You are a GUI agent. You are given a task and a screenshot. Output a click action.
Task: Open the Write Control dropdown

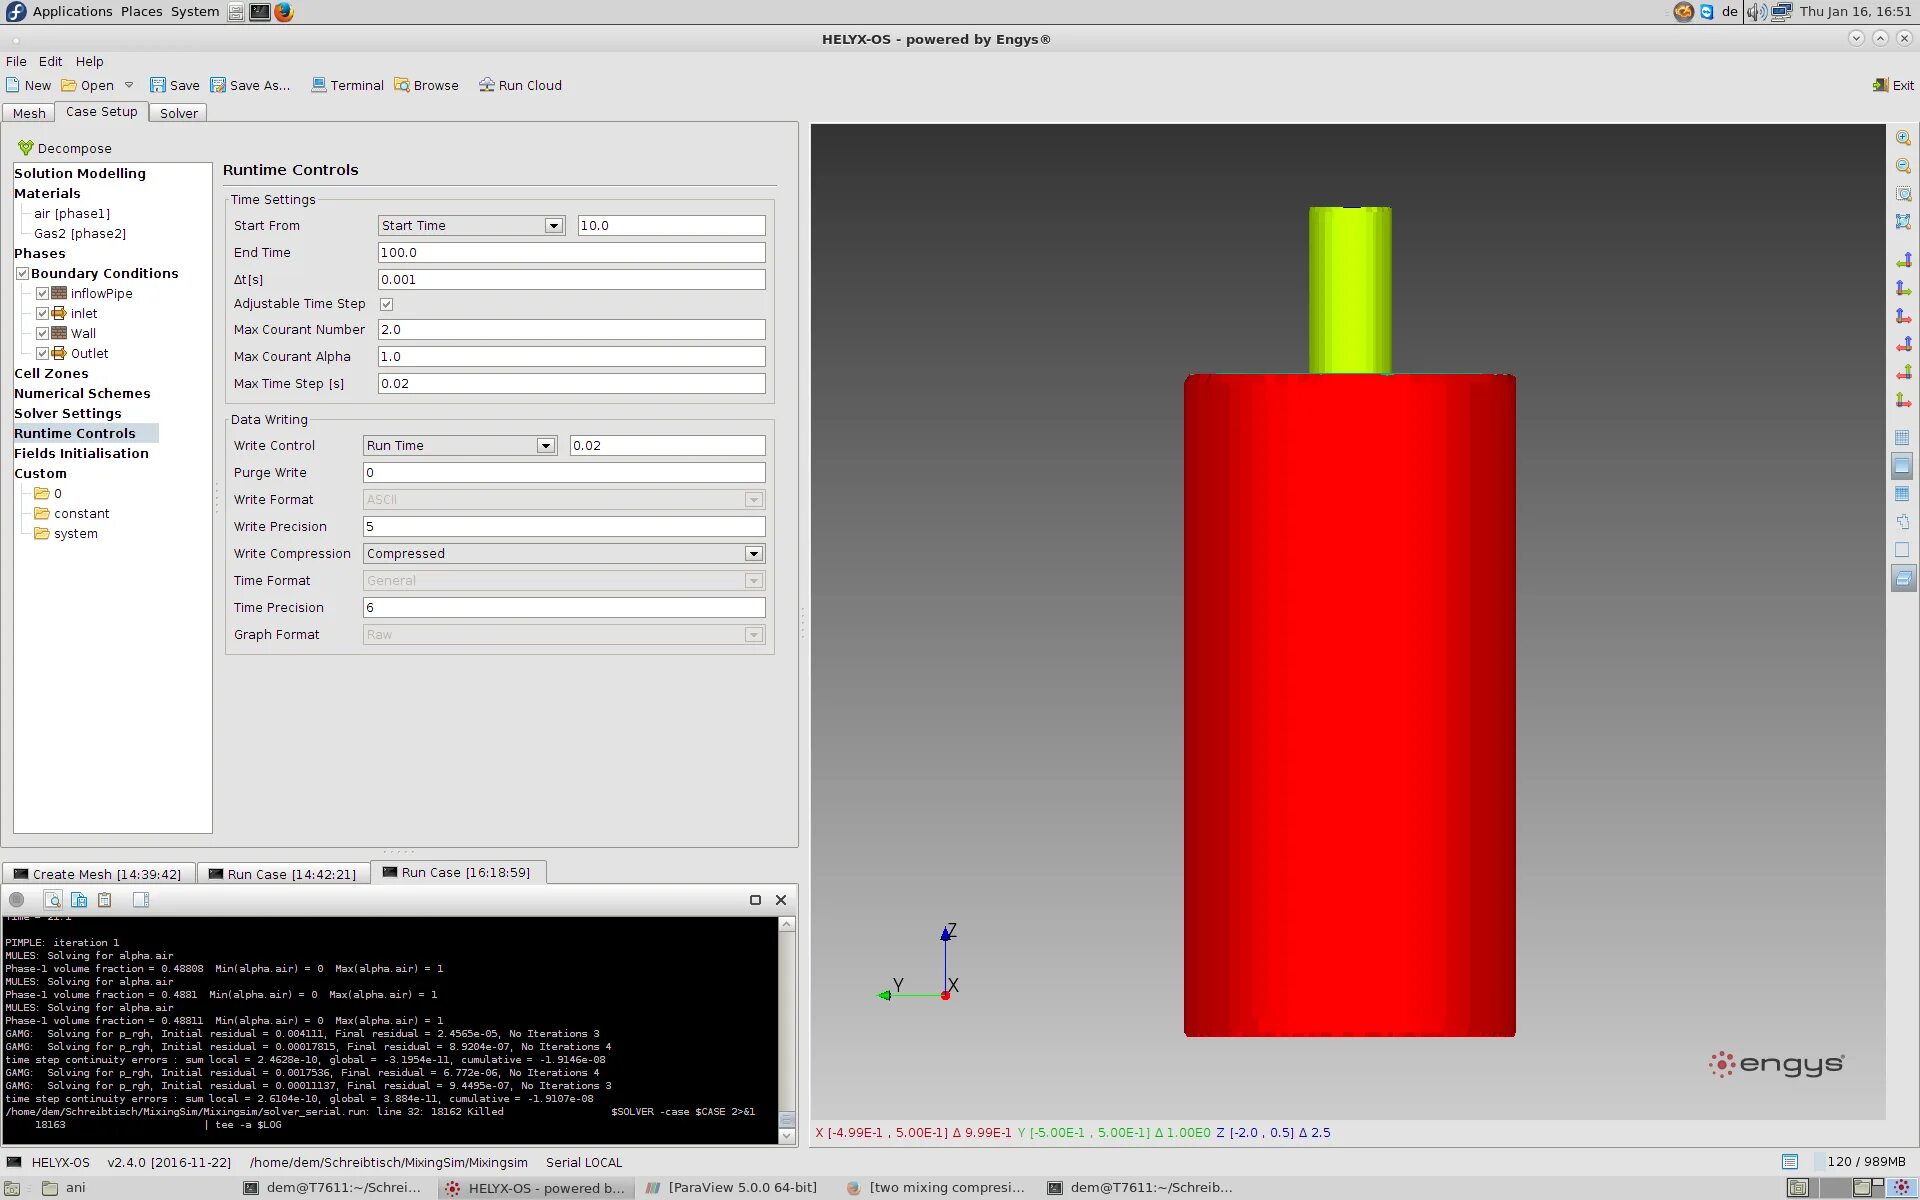point(460,446)
